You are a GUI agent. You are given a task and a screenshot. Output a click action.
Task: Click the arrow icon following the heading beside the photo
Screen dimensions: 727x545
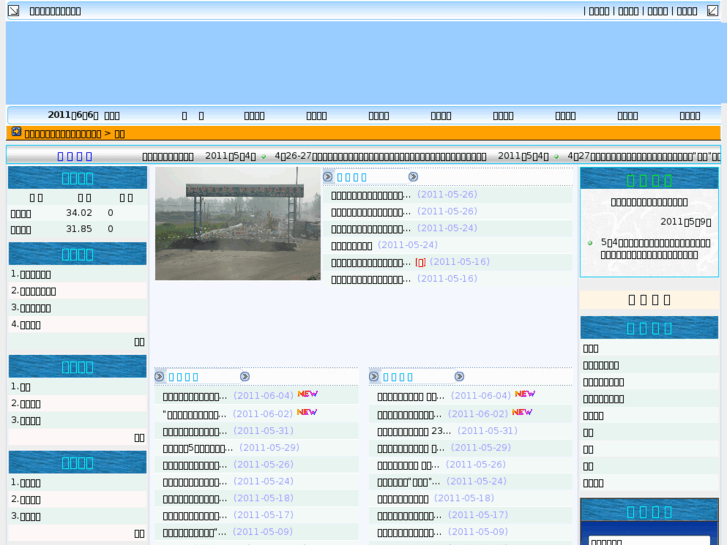(x=413, y=177)
